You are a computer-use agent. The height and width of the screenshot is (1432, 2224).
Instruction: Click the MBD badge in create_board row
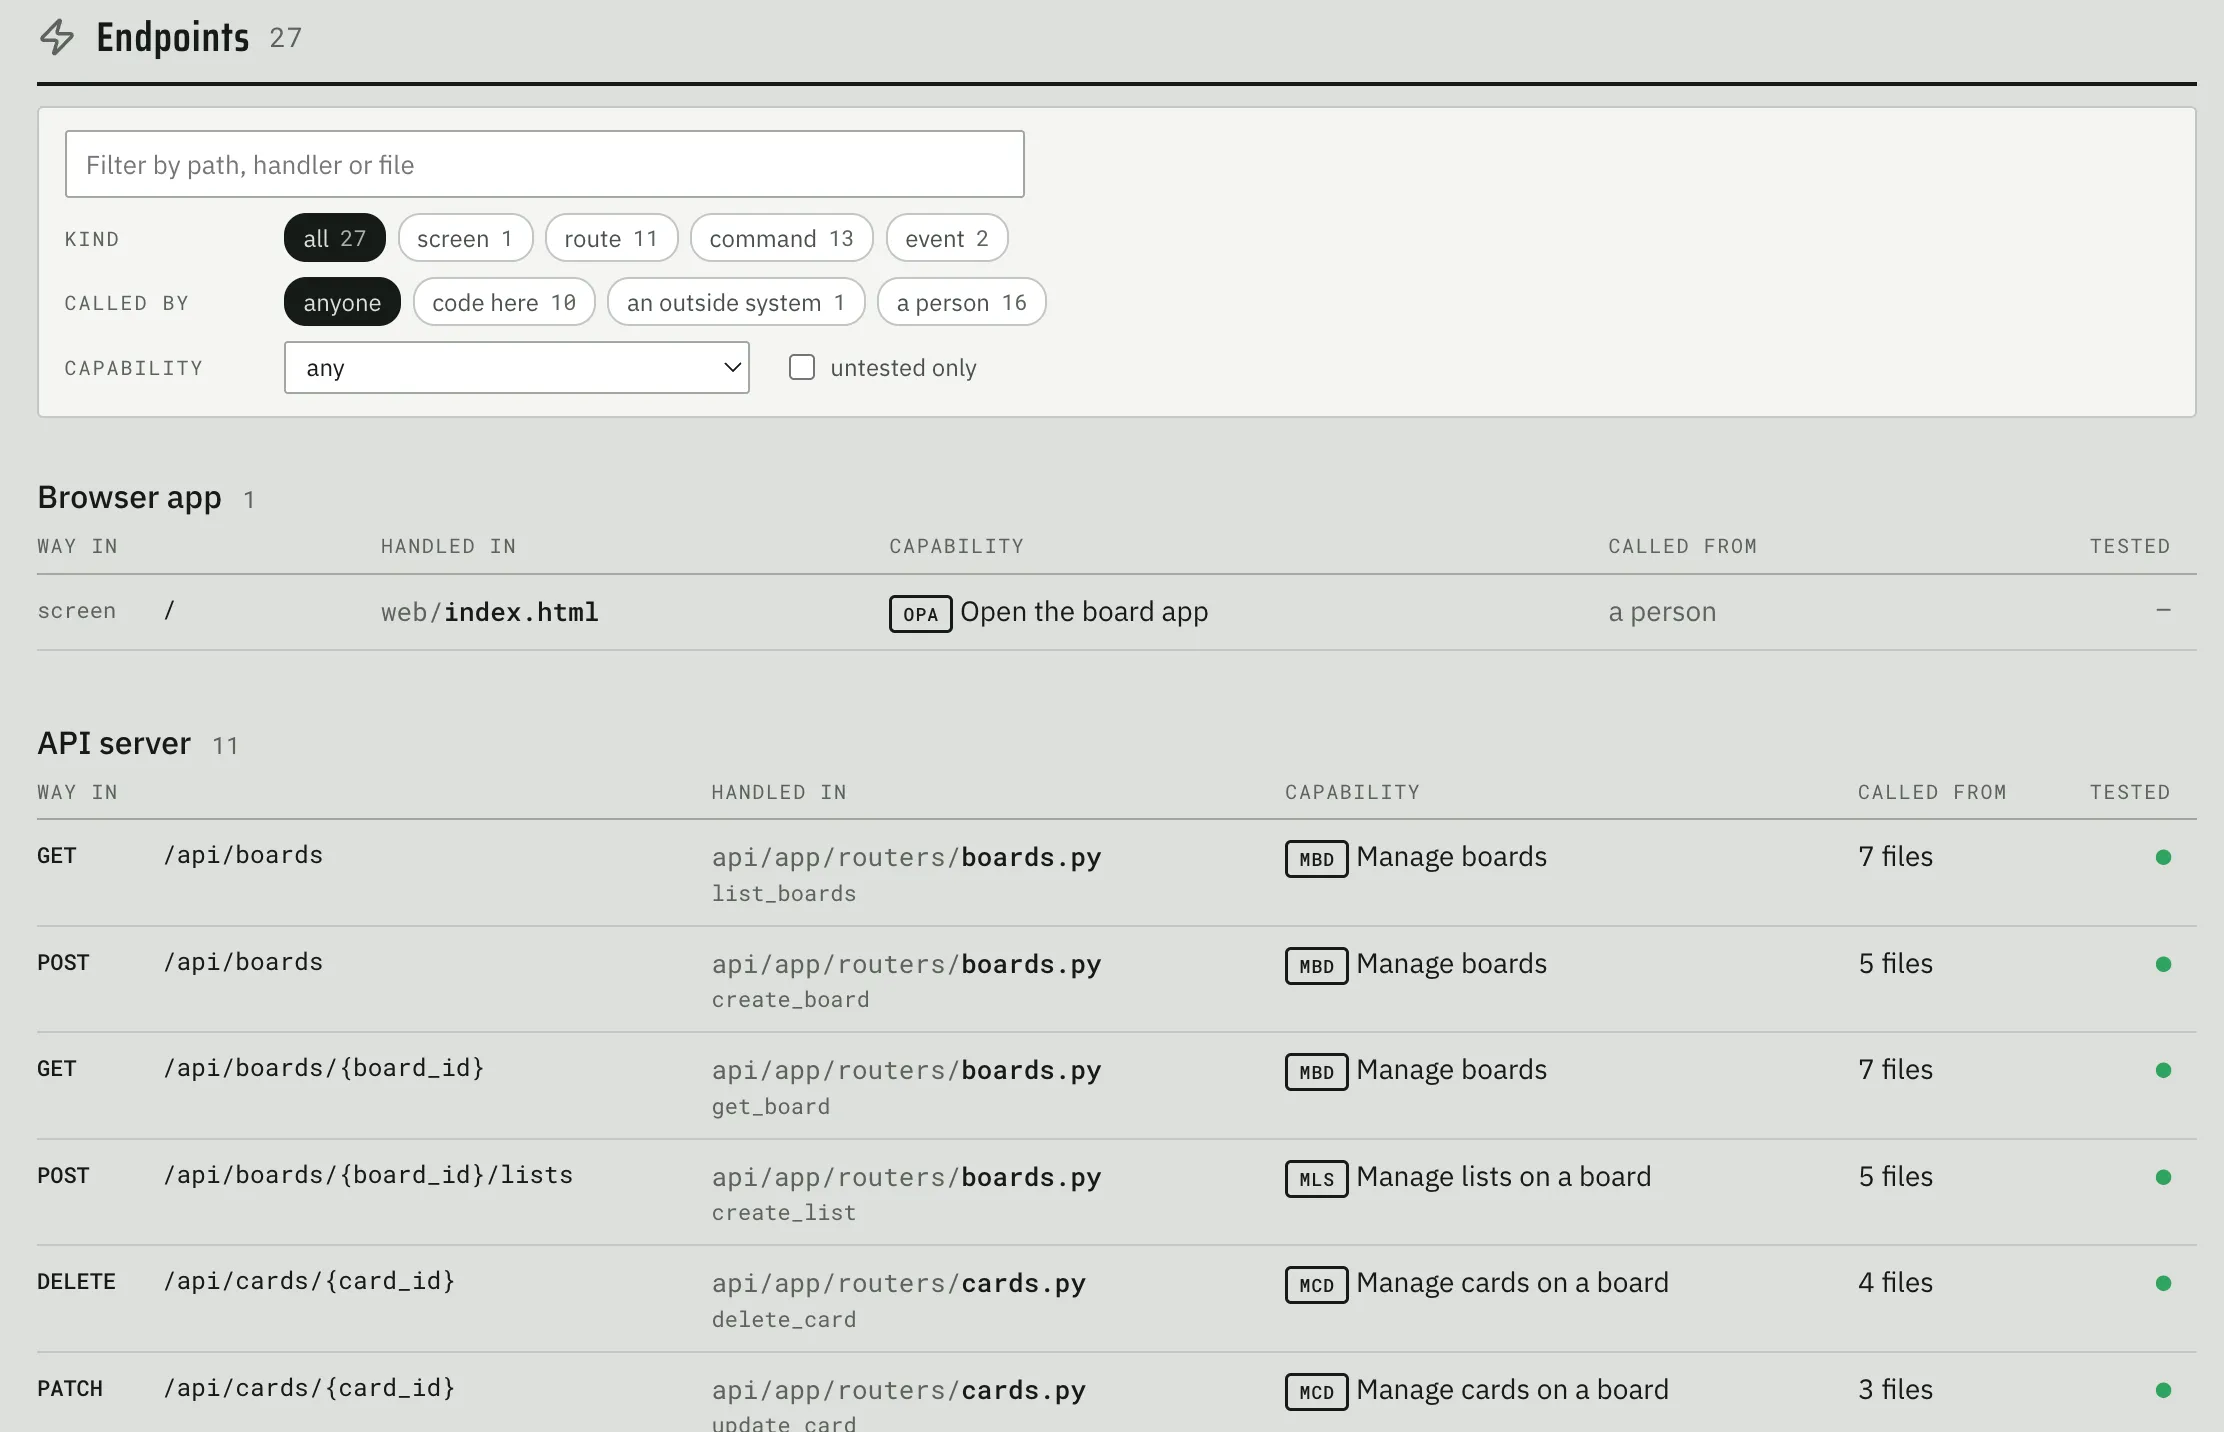(x=1316, y=966)
